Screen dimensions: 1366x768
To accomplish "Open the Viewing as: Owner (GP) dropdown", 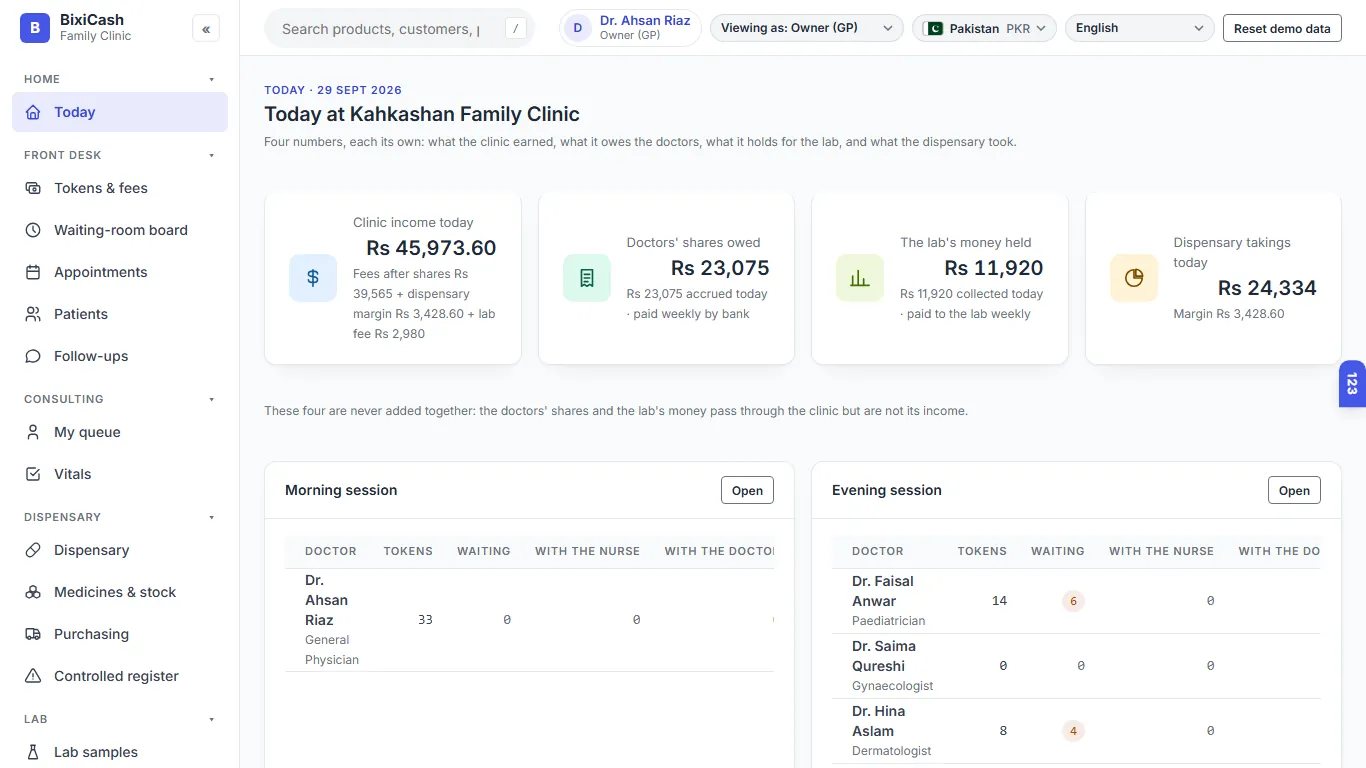I will pyautogui.click(x=807, y=28).
